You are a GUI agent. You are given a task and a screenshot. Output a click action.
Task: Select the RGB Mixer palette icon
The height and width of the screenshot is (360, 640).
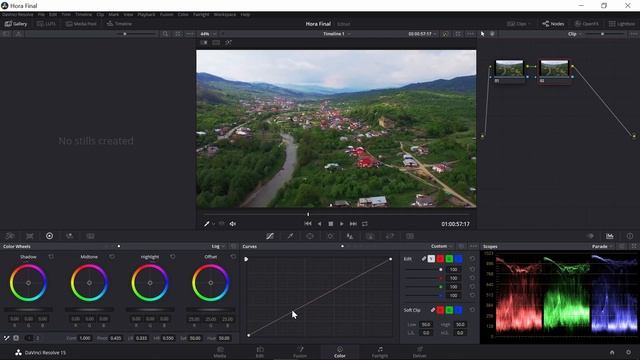pyautogui.click(x=69, y=236)
